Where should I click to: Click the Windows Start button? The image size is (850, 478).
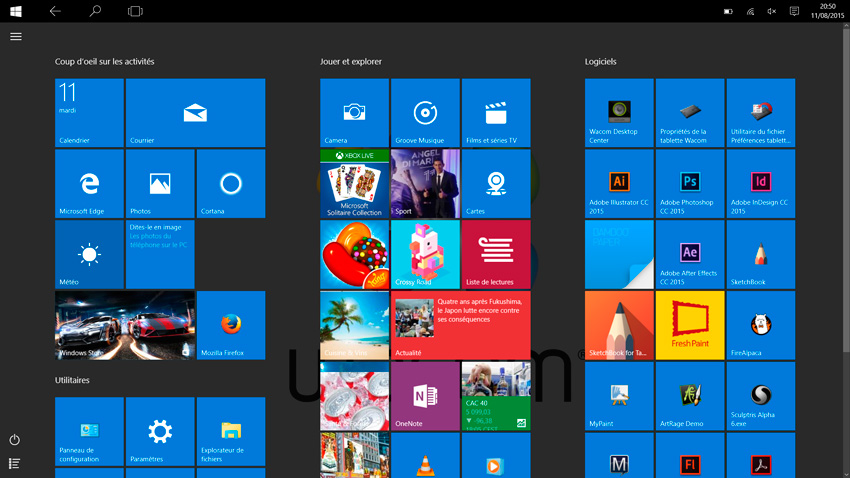16,11
